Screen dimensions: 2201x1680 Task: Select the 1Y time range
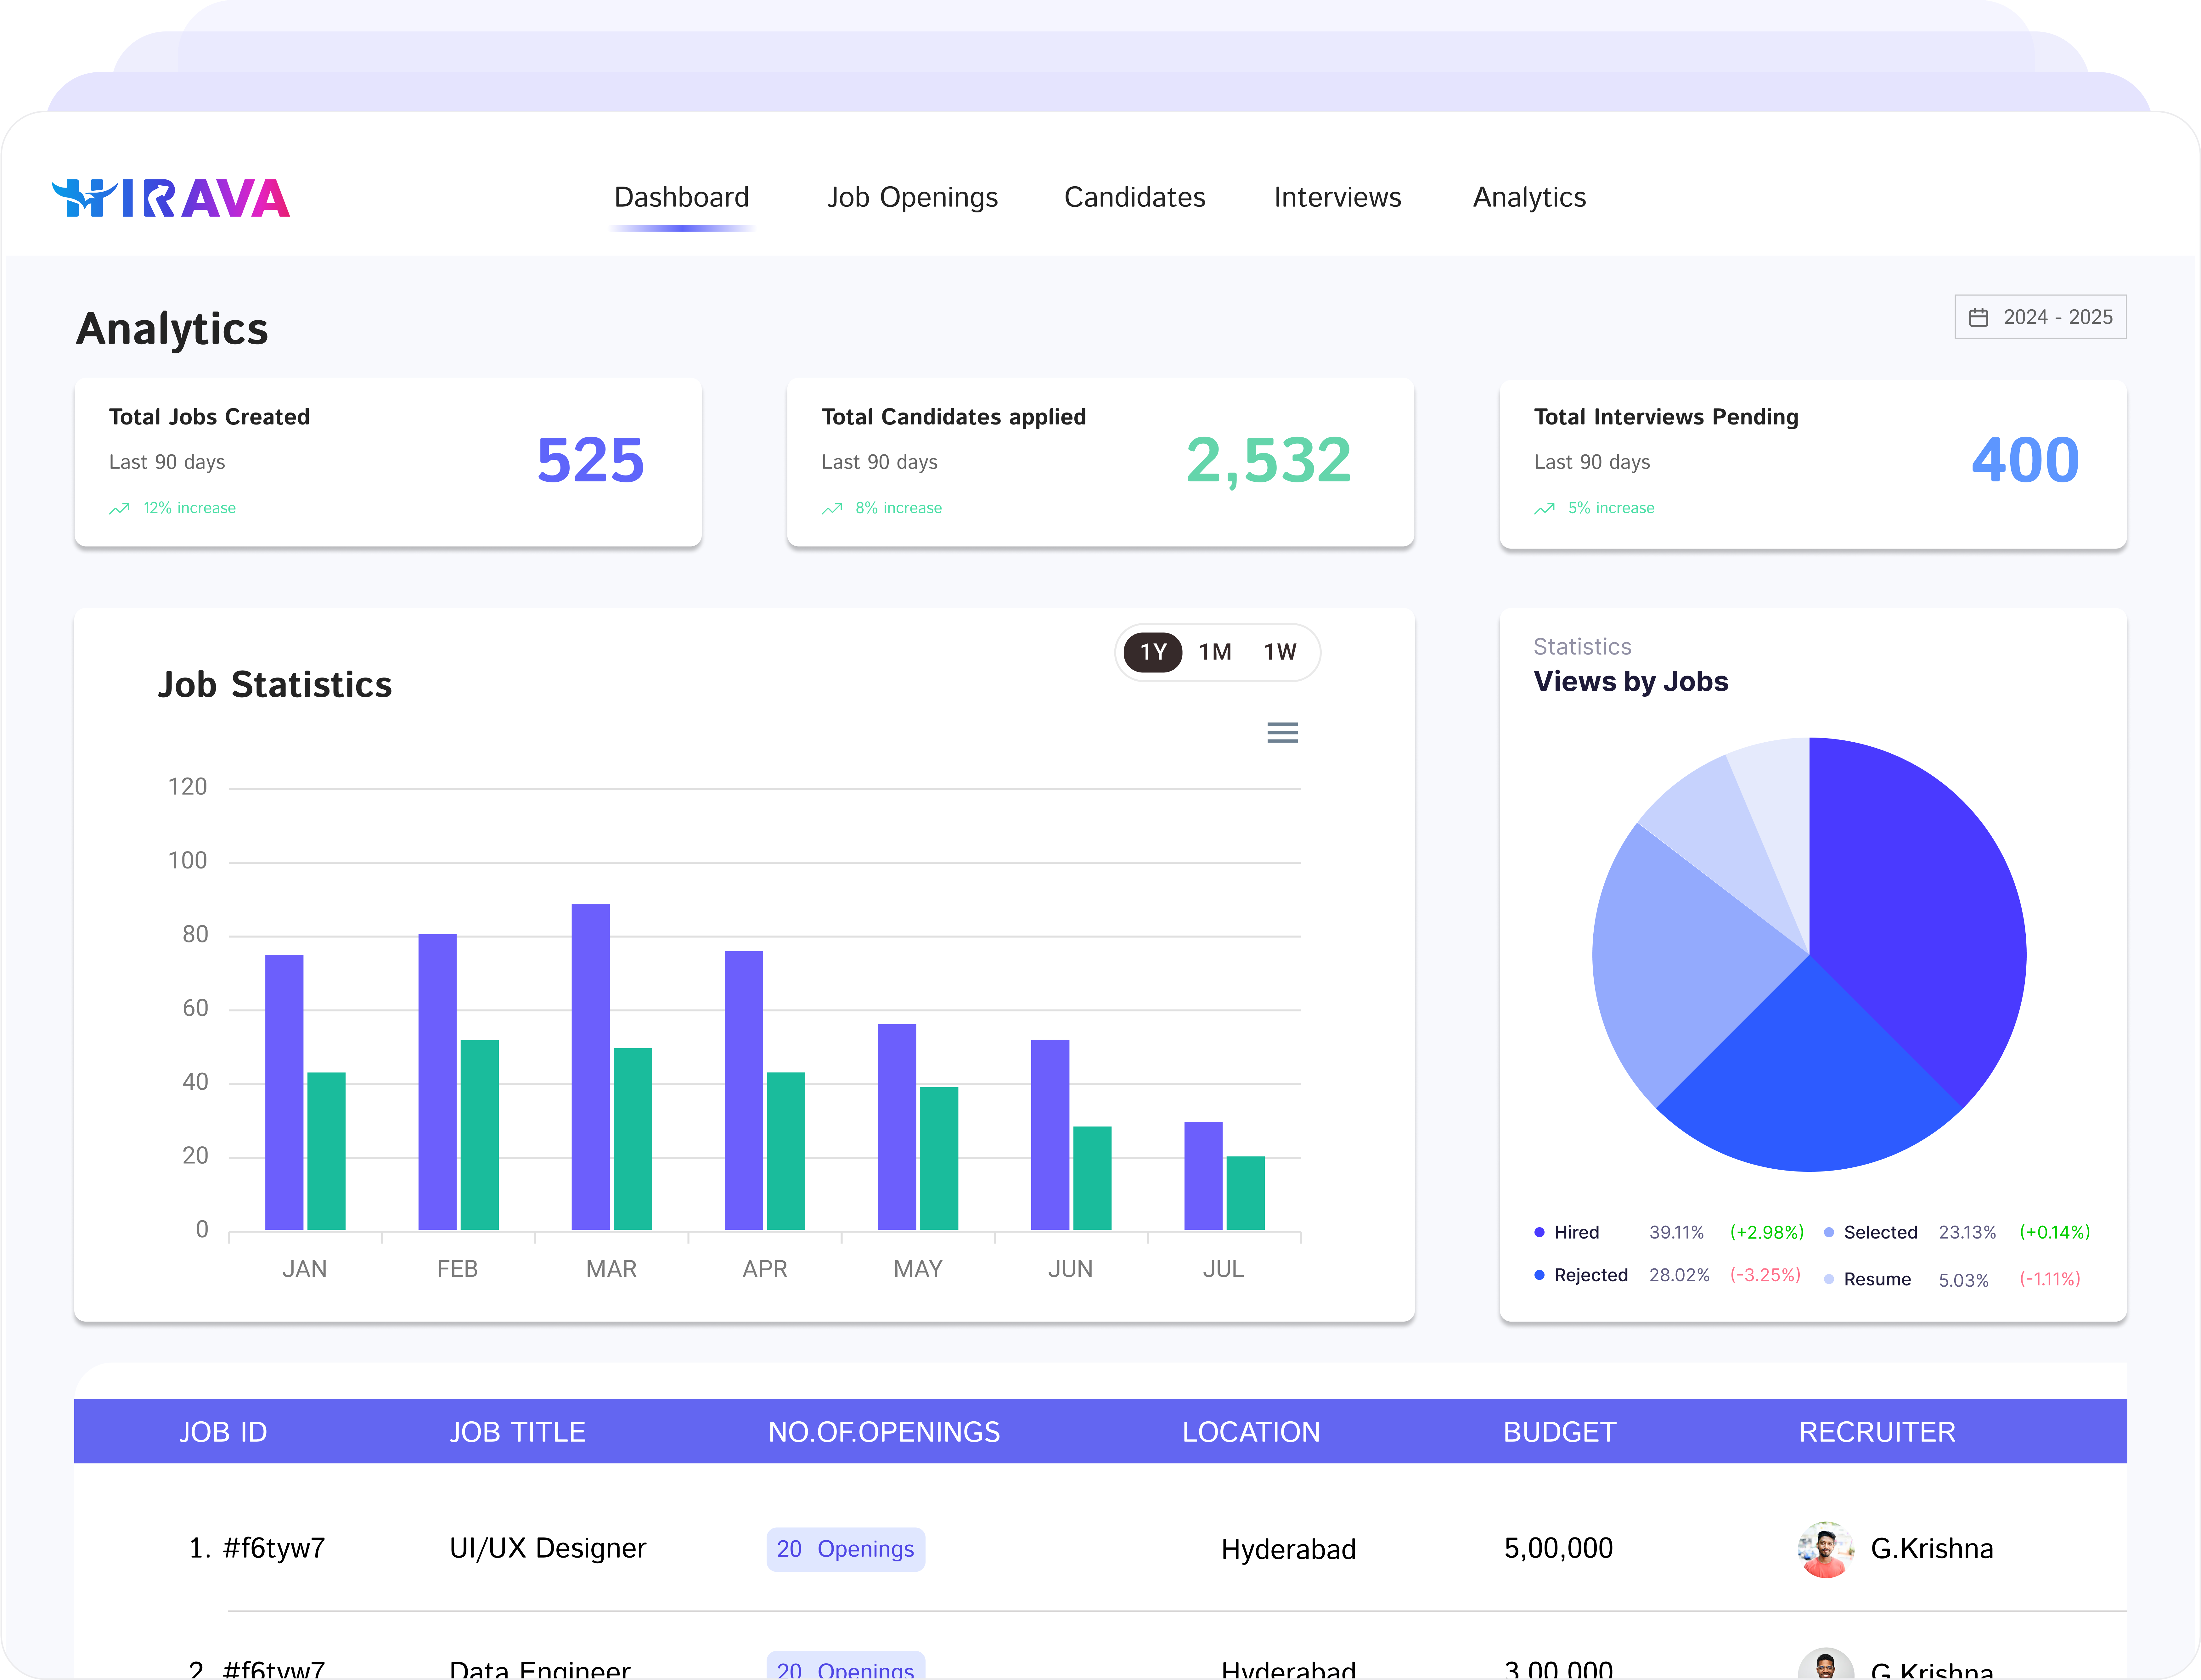click(x=1153, y=652)
